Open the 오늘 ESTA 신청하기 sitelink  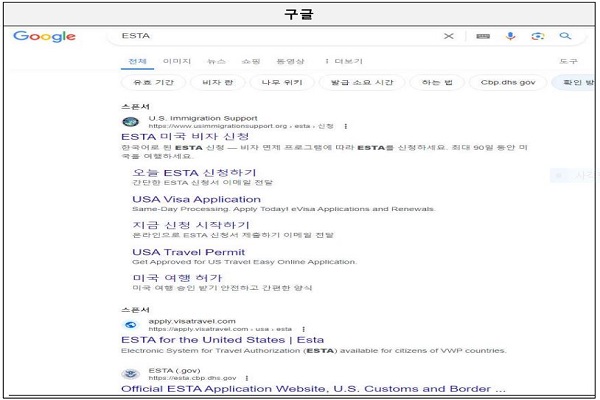point(194,173)
